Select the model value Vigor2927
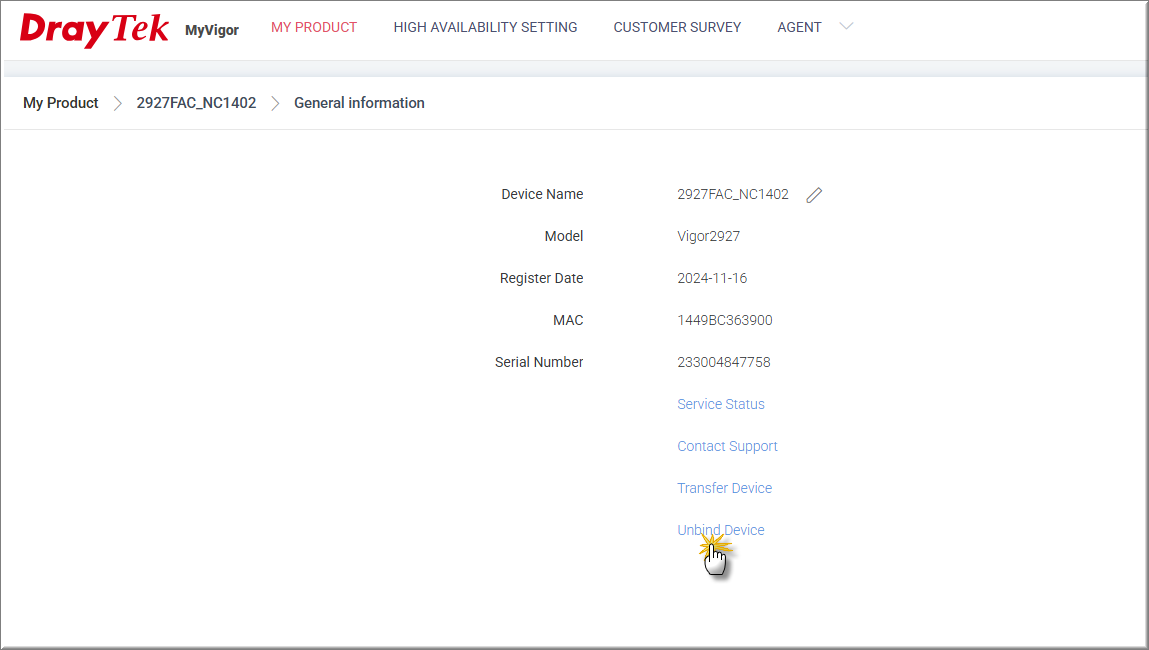This screenshot has width=1149, height=650. click(709, 236)
